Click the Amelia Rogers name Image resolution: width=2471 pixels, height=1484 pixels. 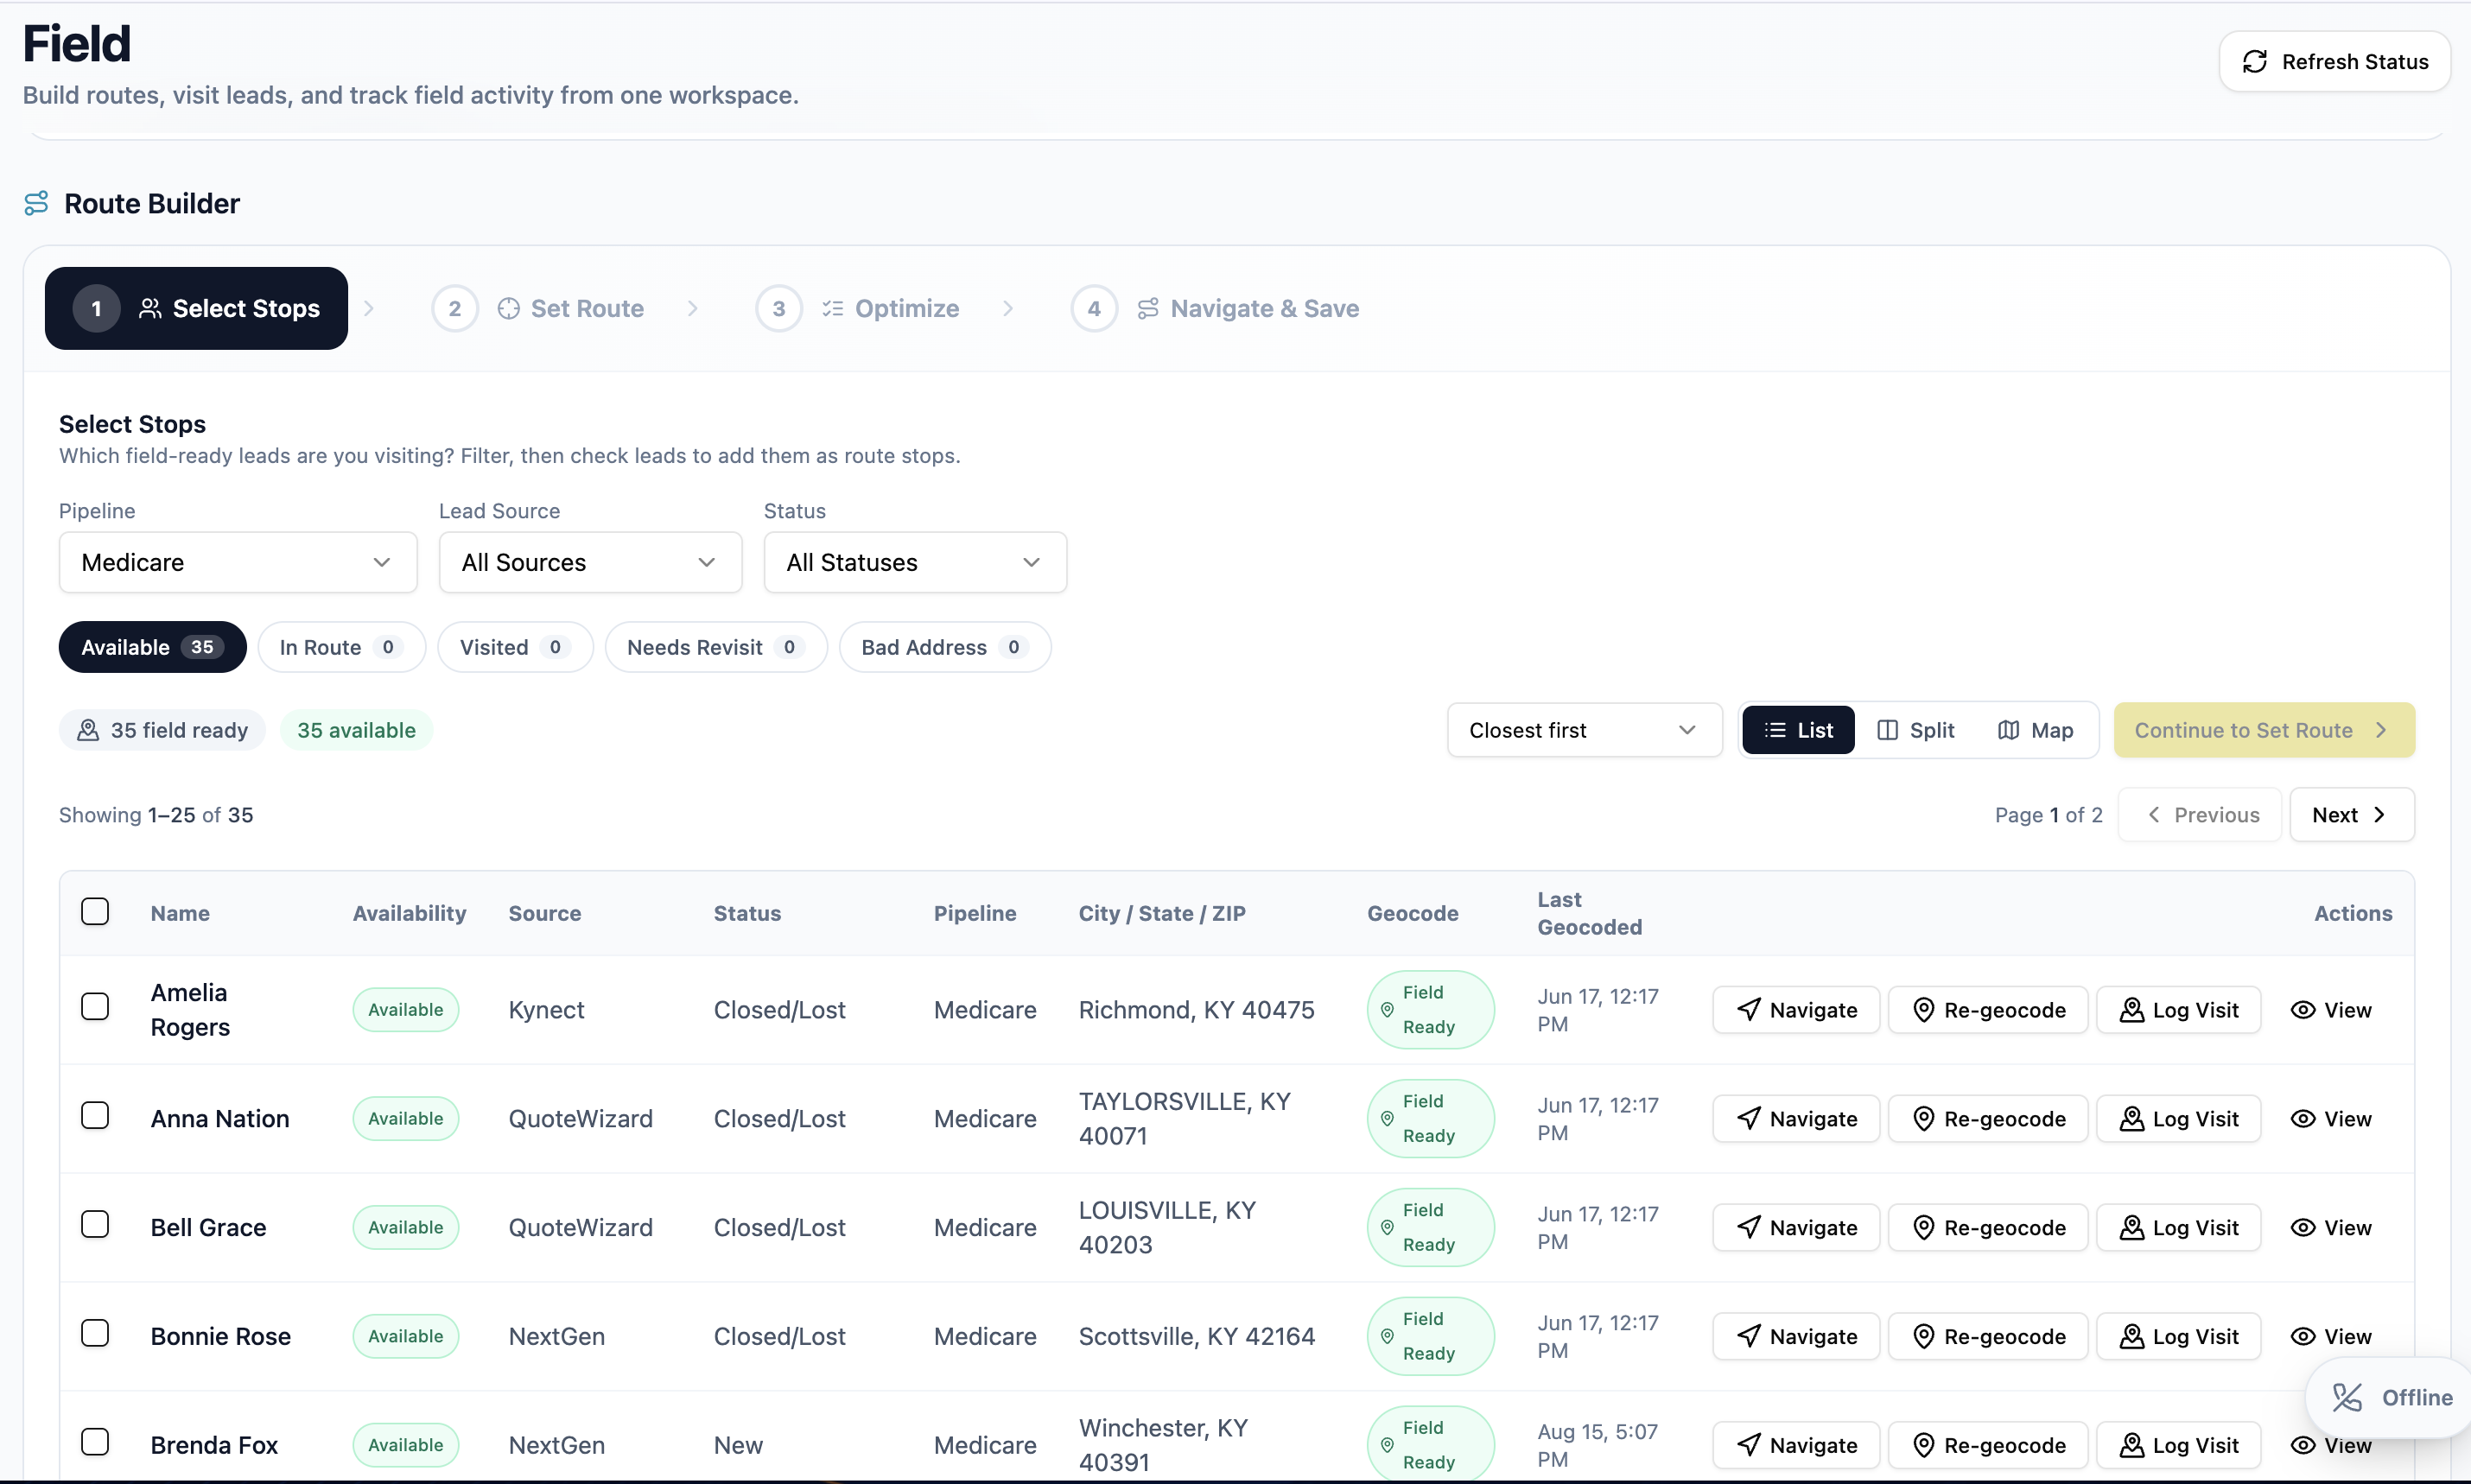[x=190, y=1010]
